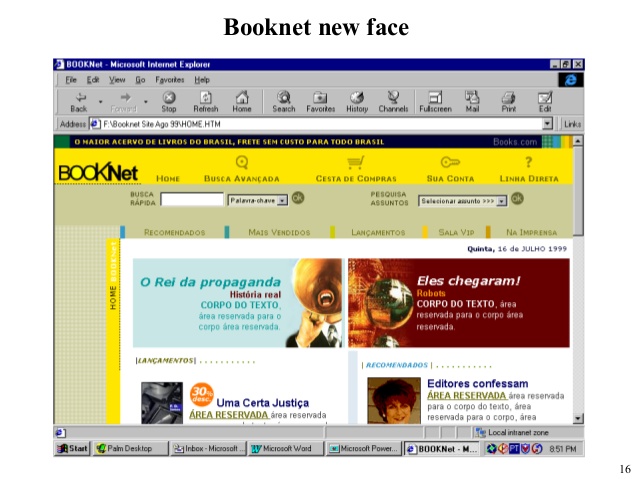This screenshot has height=479, width=638.
Task: Open the Editores confessam title link
Action: pos(478,383)
